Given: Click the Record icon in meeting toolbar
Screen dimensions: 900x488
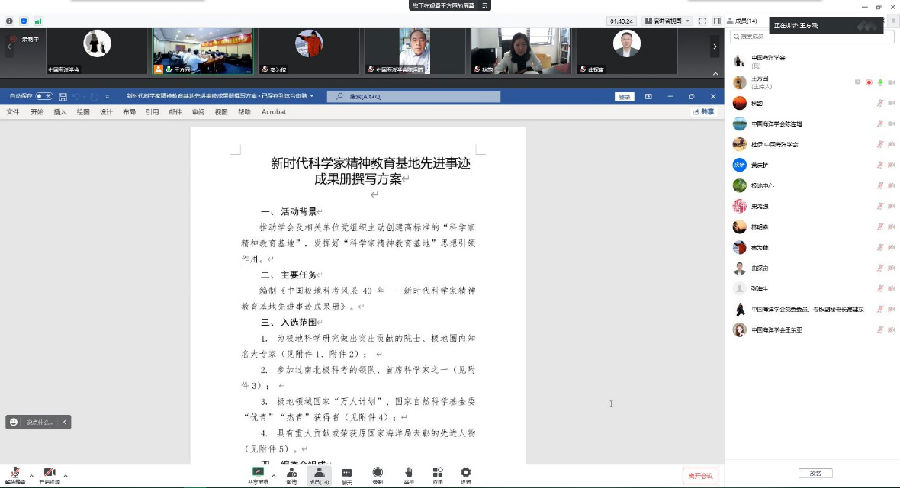Looking at the screenshot, I should [x=377, y=474].
